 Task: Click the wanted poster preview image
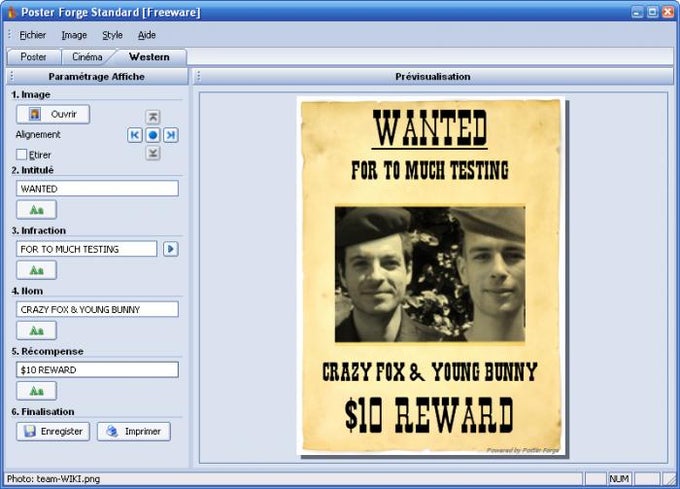tap(431, 276)
